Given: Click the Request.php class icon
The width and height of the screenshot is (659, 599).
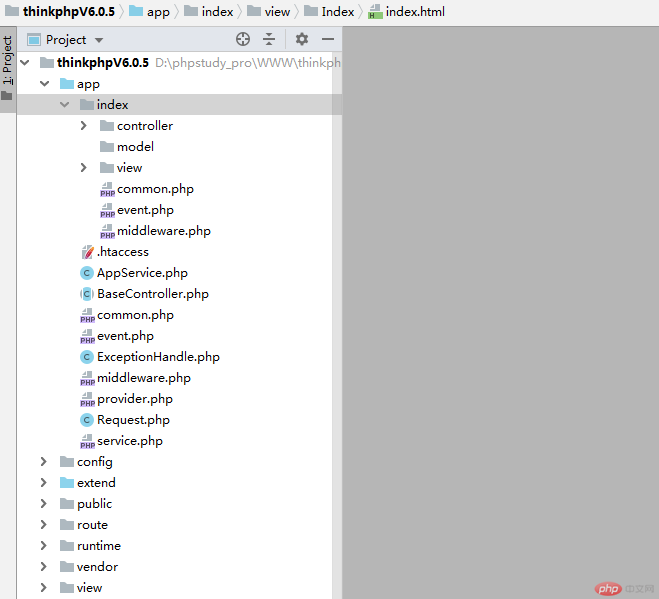Looking at the screenshot, I should [87, 420].
